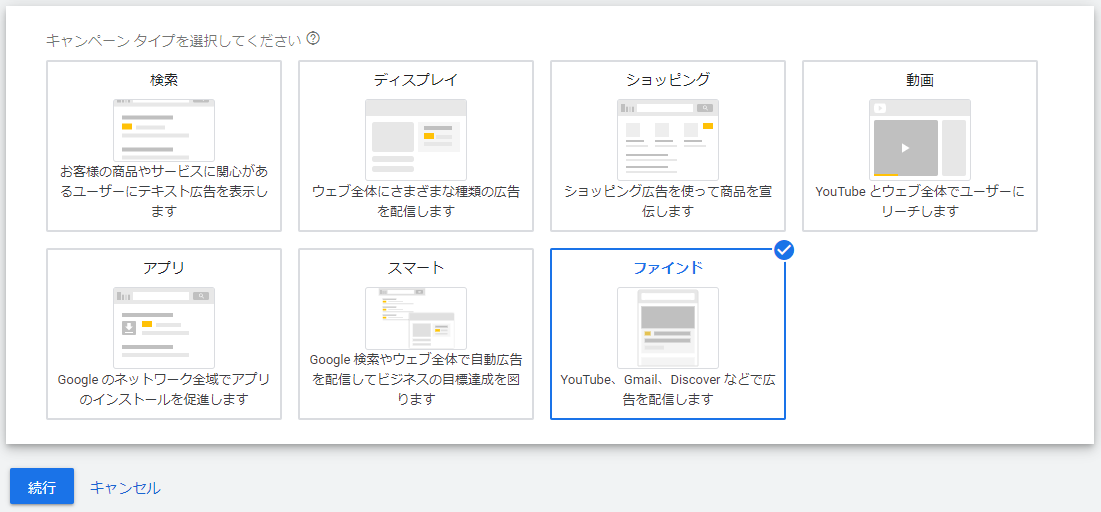Click the キャンセル link

[125, 487]
